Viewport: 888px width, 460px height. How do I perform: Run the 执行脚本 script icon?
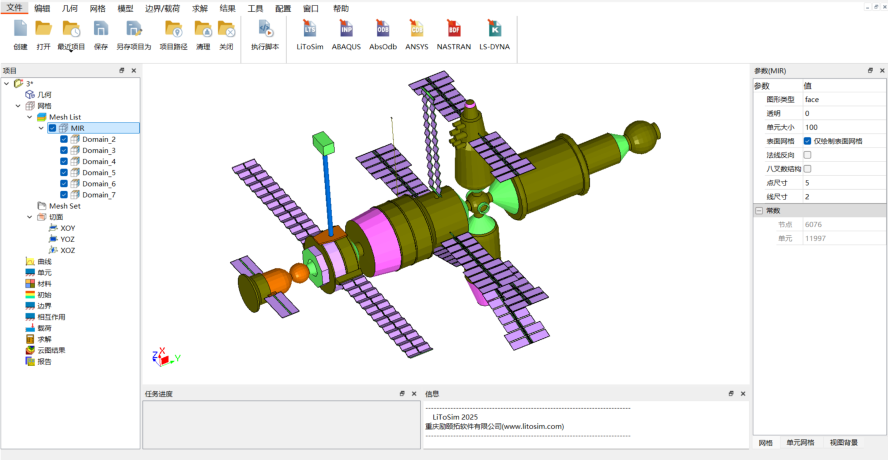[x=265, y=29]
